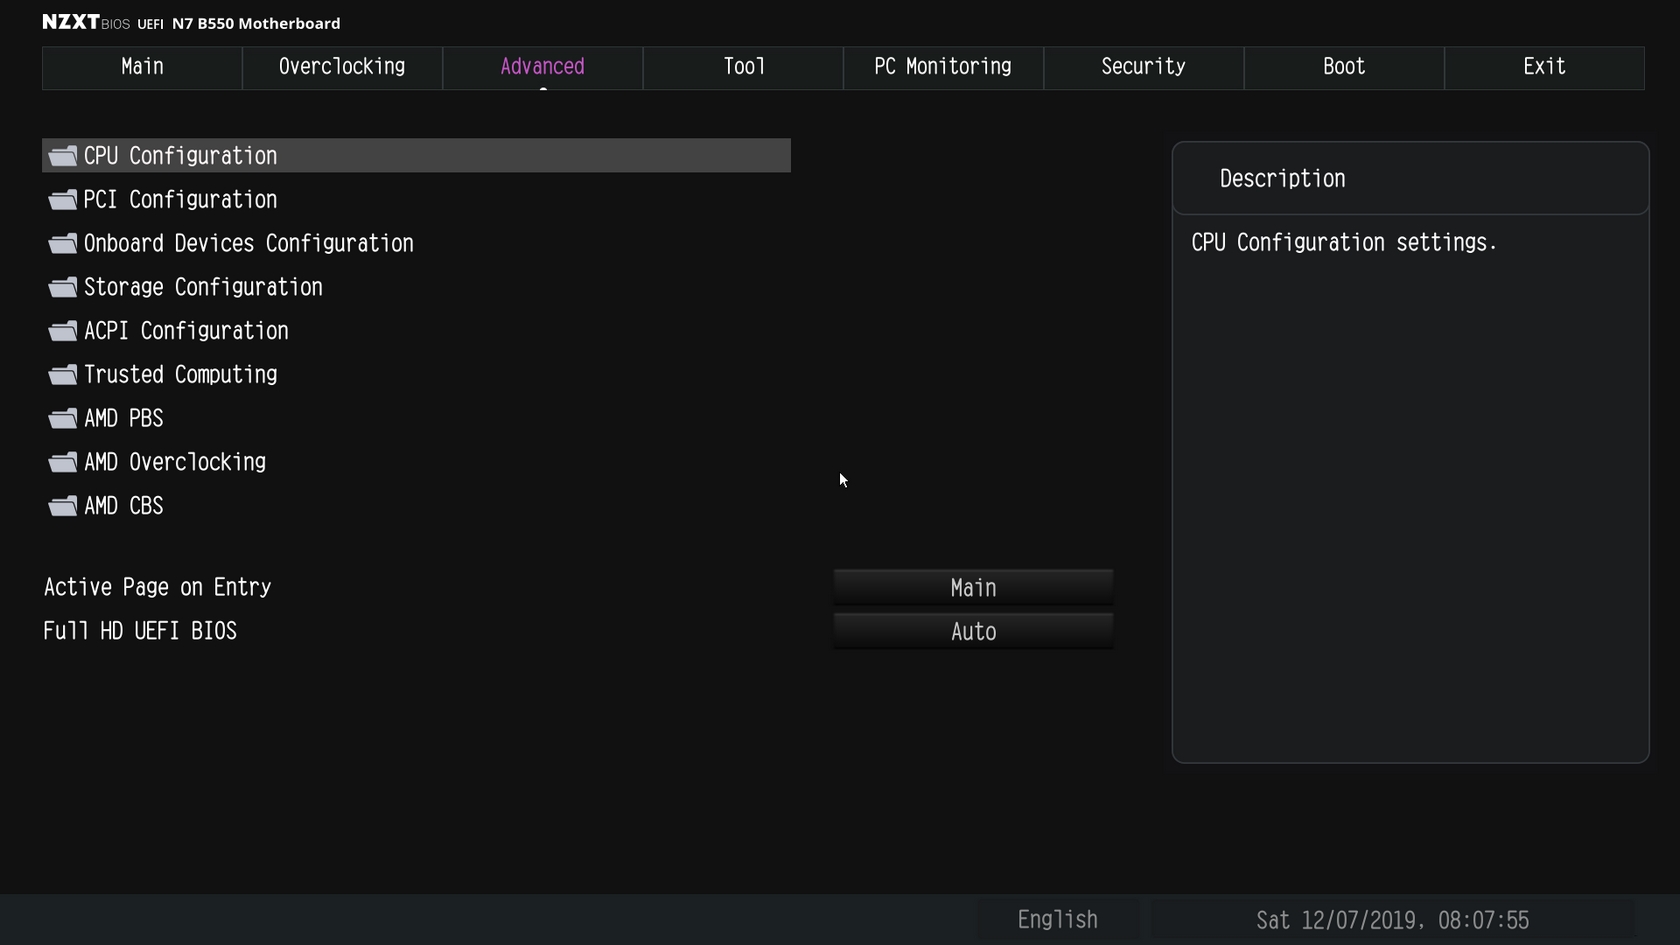Click the Trusted Computing folder icon
The width and height of the screenshot is (1680, 945).
click(63, 375)
